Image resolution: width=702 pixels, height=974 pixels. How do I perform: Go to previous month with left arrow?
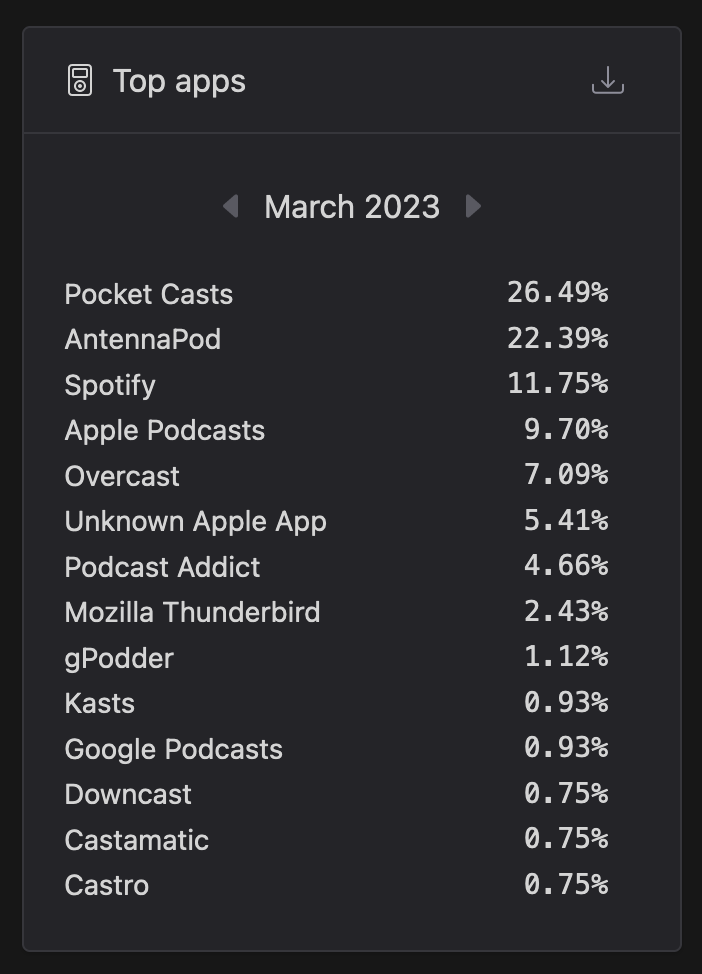tap(230, 206)
